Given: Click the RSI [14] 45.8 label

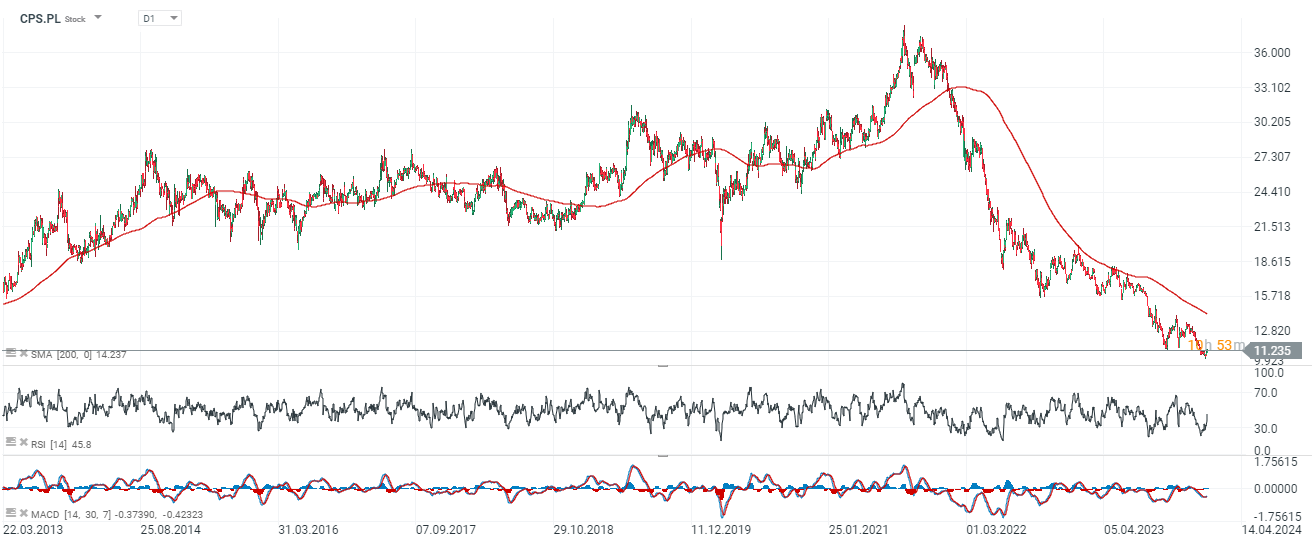Looking at the screenshot, I should coord(62,444).
